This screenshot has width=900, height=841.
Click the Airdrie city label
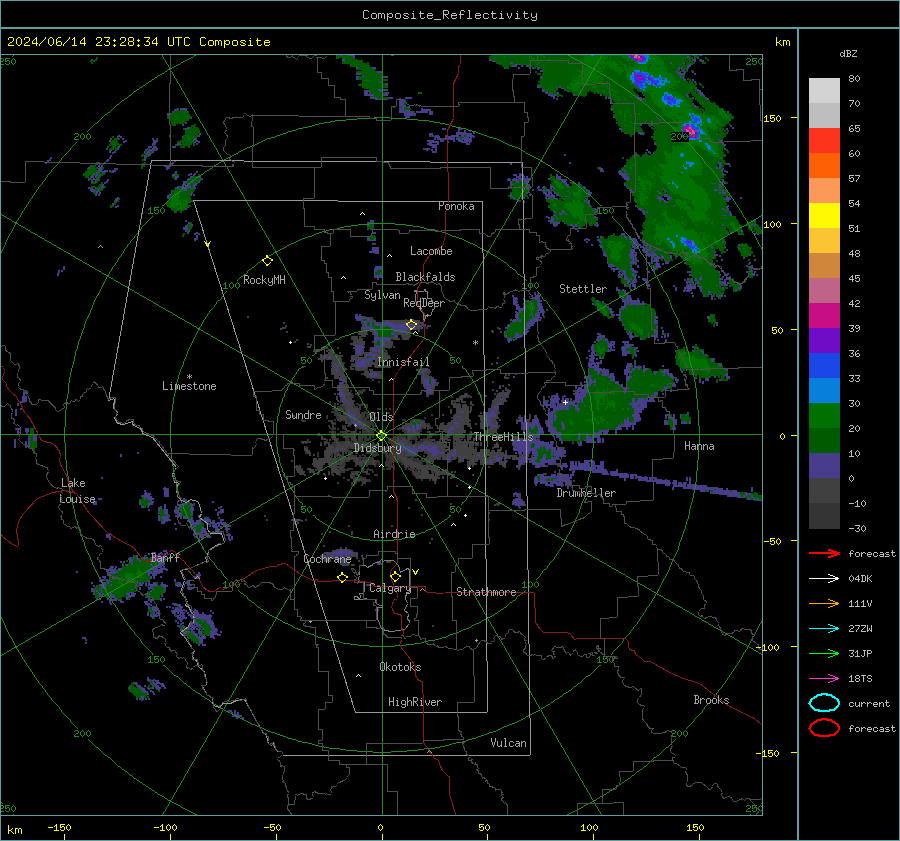(394, 534)
